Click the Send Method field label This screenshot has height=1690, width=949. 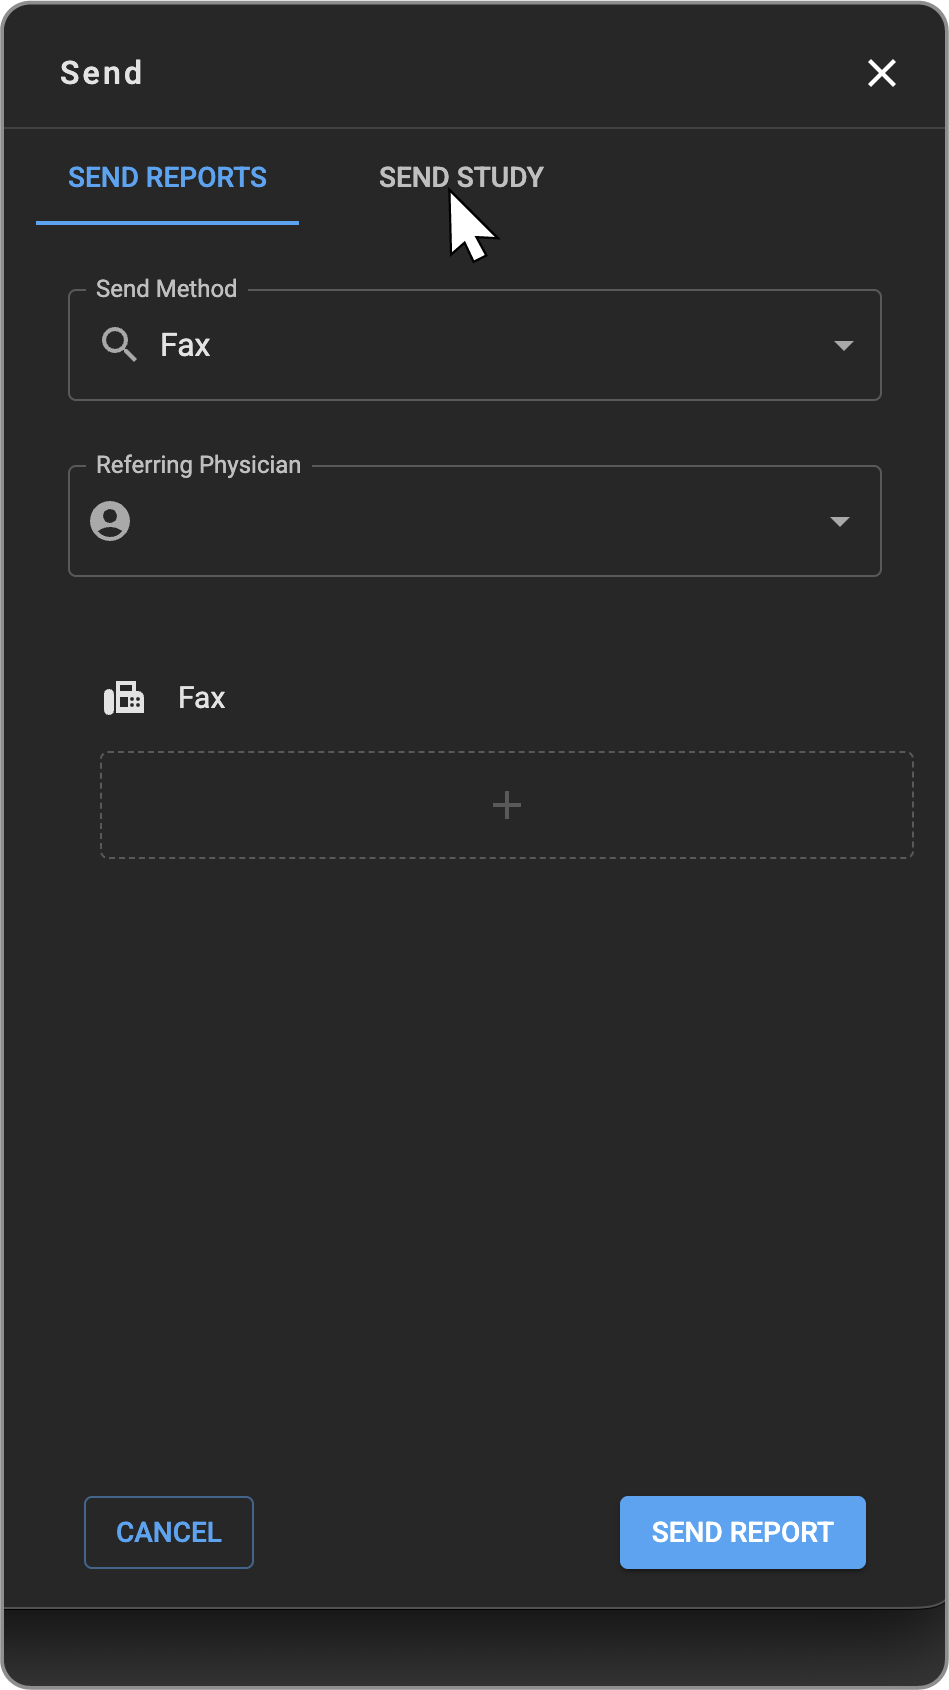tap(166, 289)
